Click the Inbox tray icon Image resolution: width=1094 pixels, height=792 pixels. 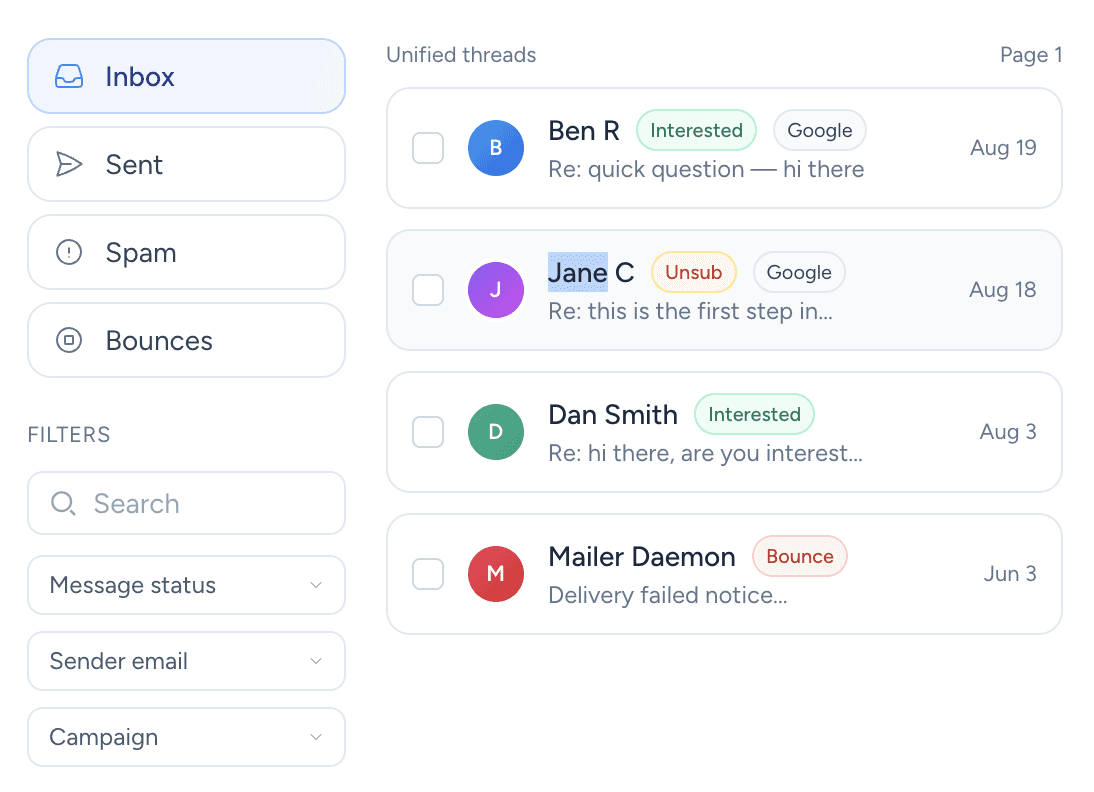click(68, 76)
